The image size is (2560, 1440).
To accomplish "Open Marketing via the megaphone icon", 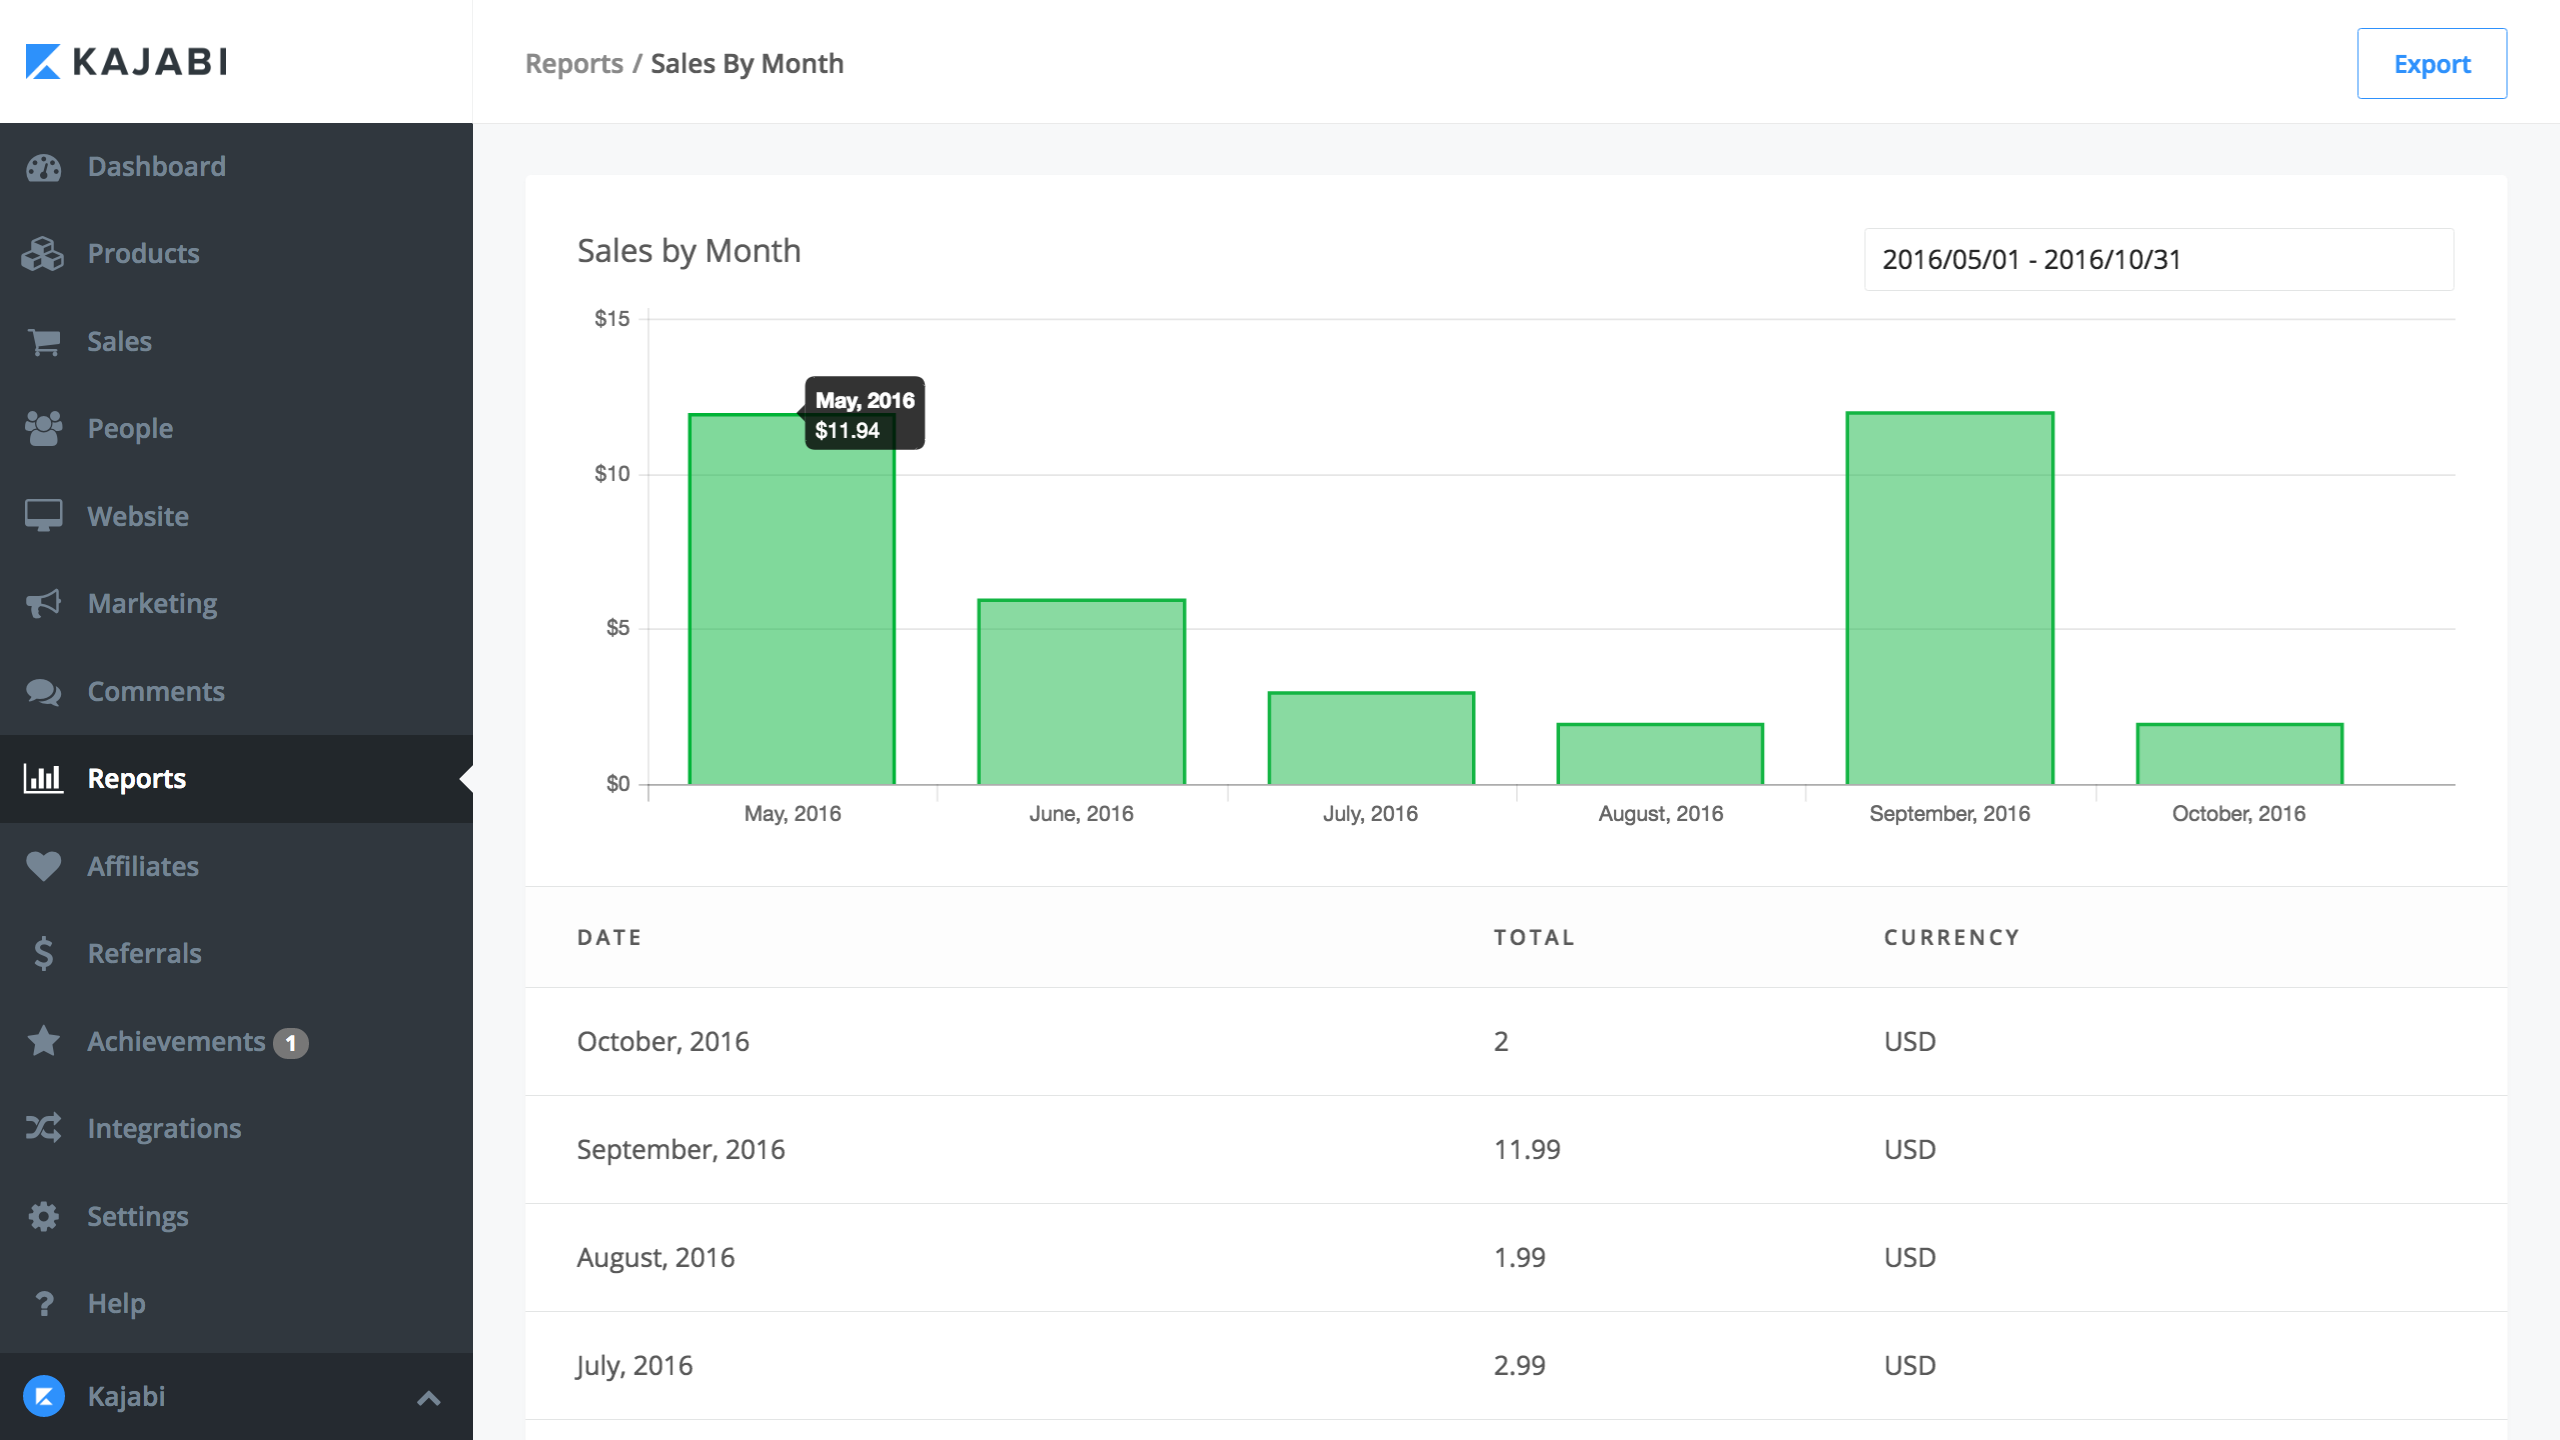I will click(43, 604).
